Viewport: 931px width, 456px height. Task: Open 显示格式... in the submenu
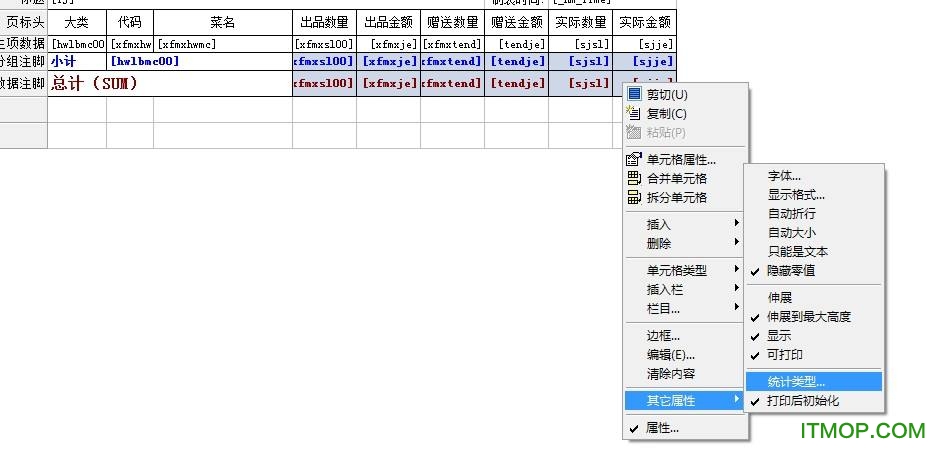814,195
